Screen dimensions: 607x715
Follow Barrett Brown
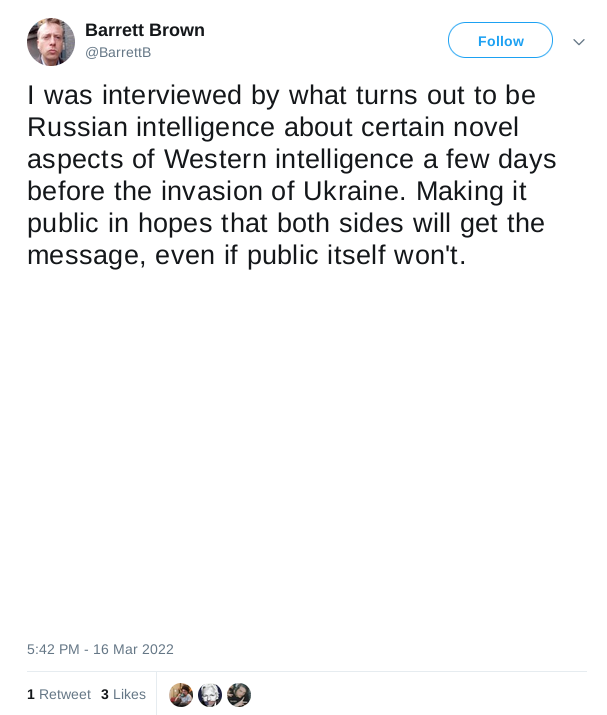tap(500, 41)
